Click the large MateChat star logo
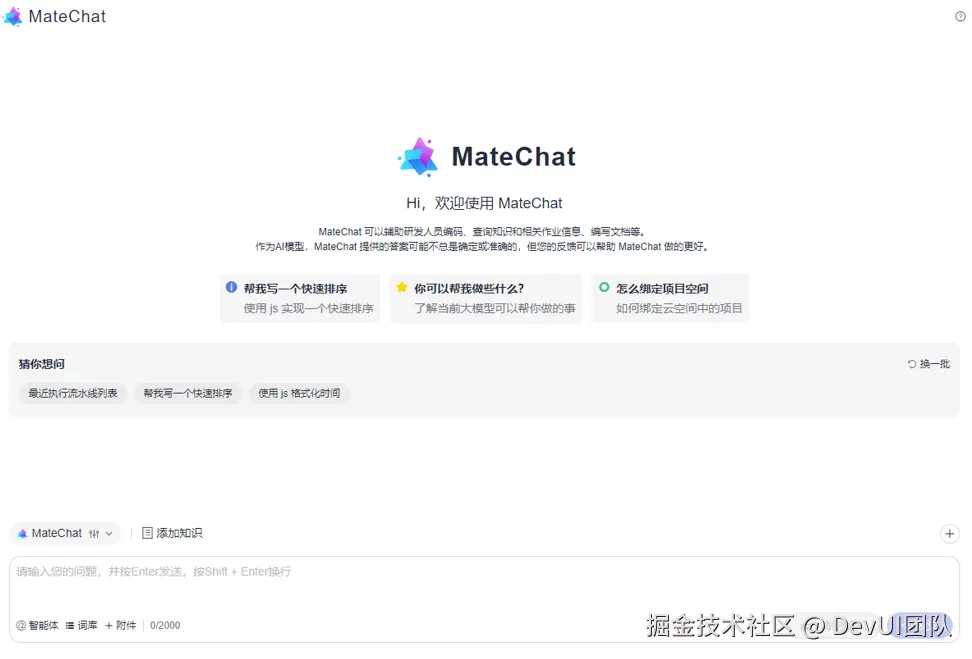The height and width of the screenshot is (659, 972). (x=418, y=157)
